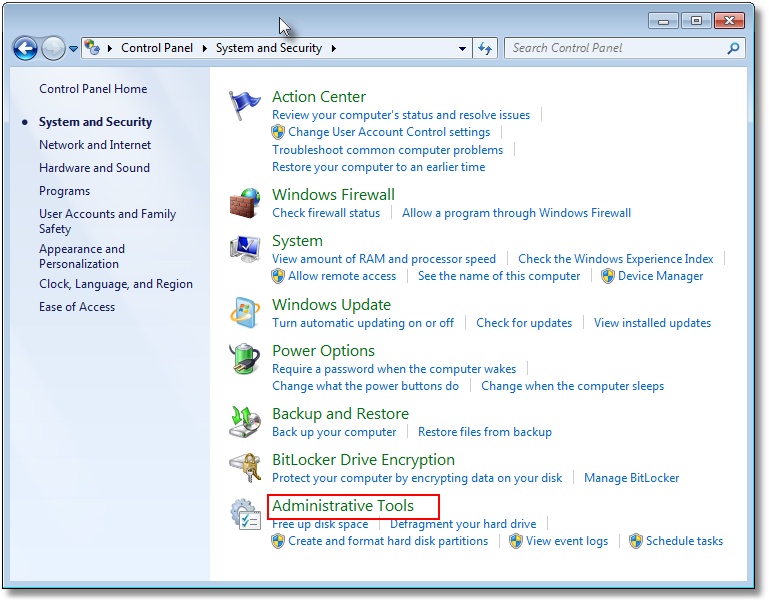Click the Backup and Restore icon
This screenshot has width=769, height=603.
pyautogui.click(x=244, y=421)
